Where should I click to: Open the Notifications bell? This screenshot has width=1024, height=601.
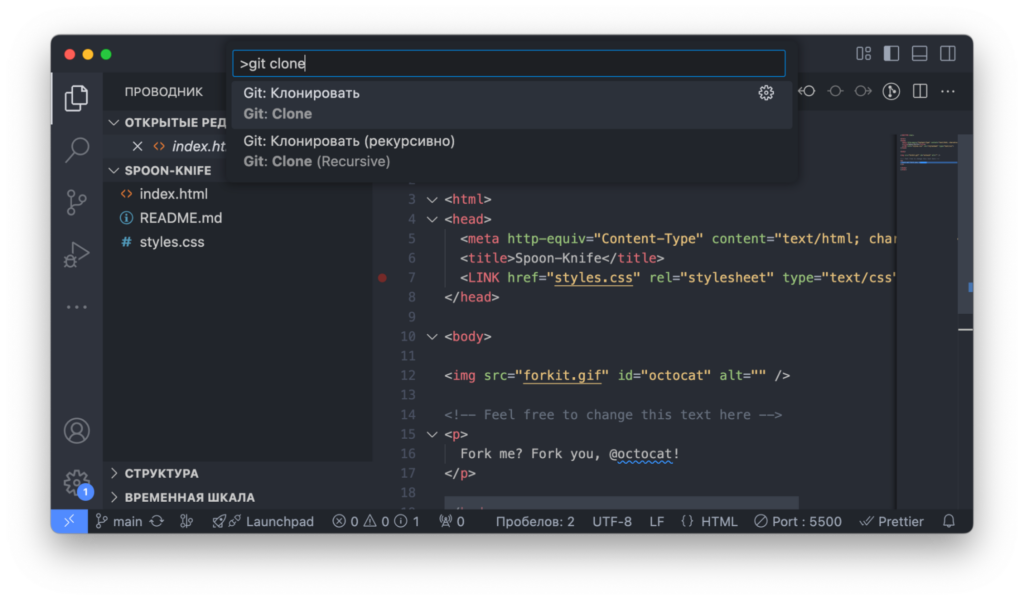coord(947,521)
